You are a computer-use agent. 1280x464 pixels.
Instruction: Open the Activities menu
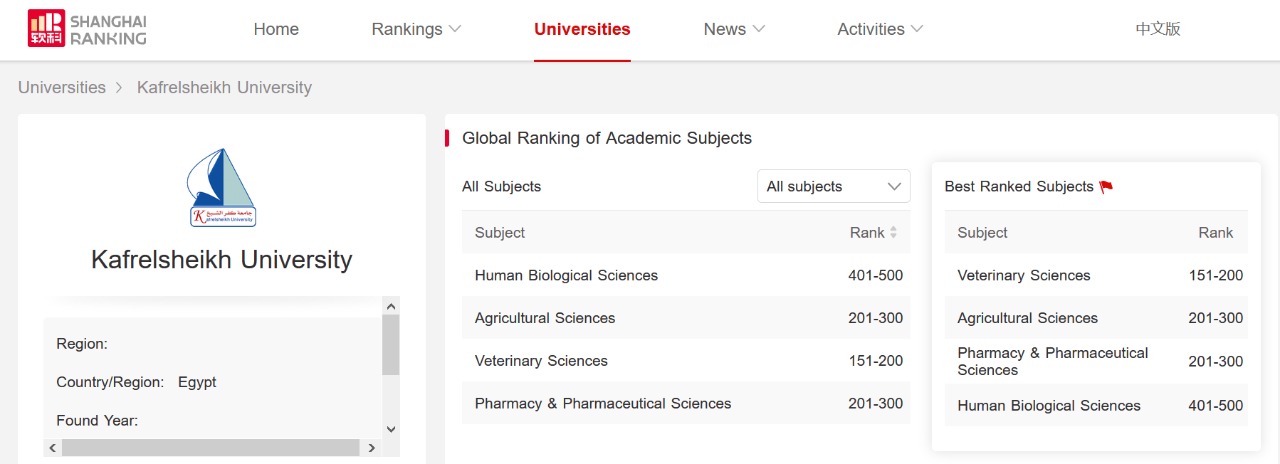880,29
